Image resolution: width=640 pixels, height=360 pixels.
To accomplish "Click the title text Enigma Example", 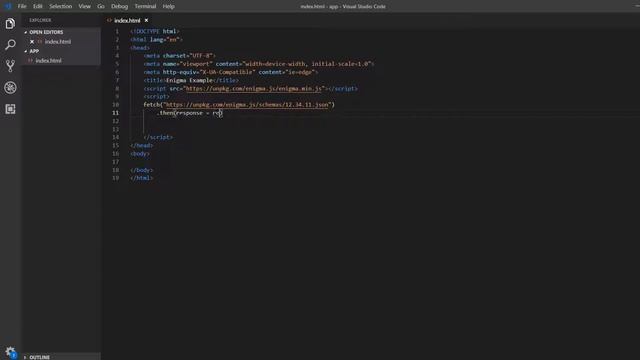I will tap(189, 80).
